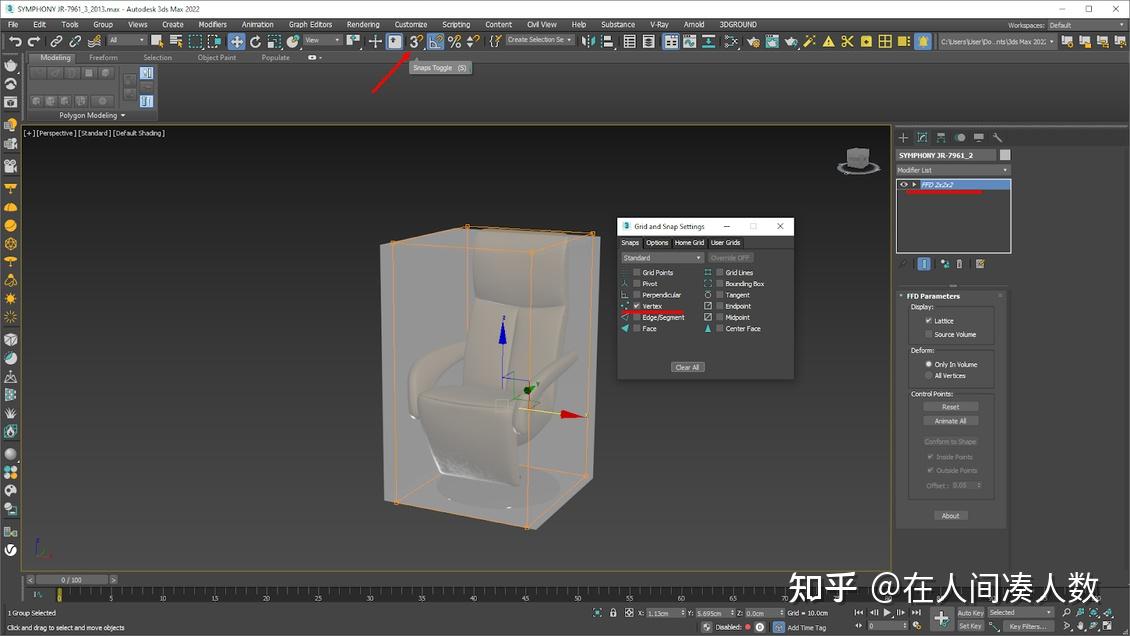Enable the Vertex snap checkbox
This screenshot has width=1130, height=636.
[x=637, y=306]
